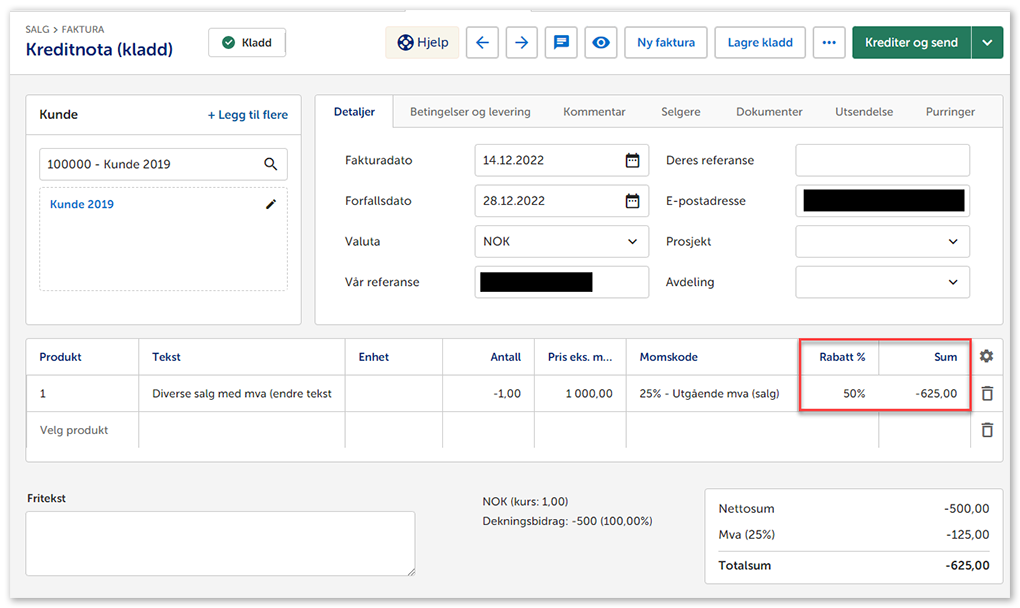This screenshot has width=1020, height=608.
Task: Expand arrow next to Krediter og send
Action: pyautogui.click(x=987, y=43)
